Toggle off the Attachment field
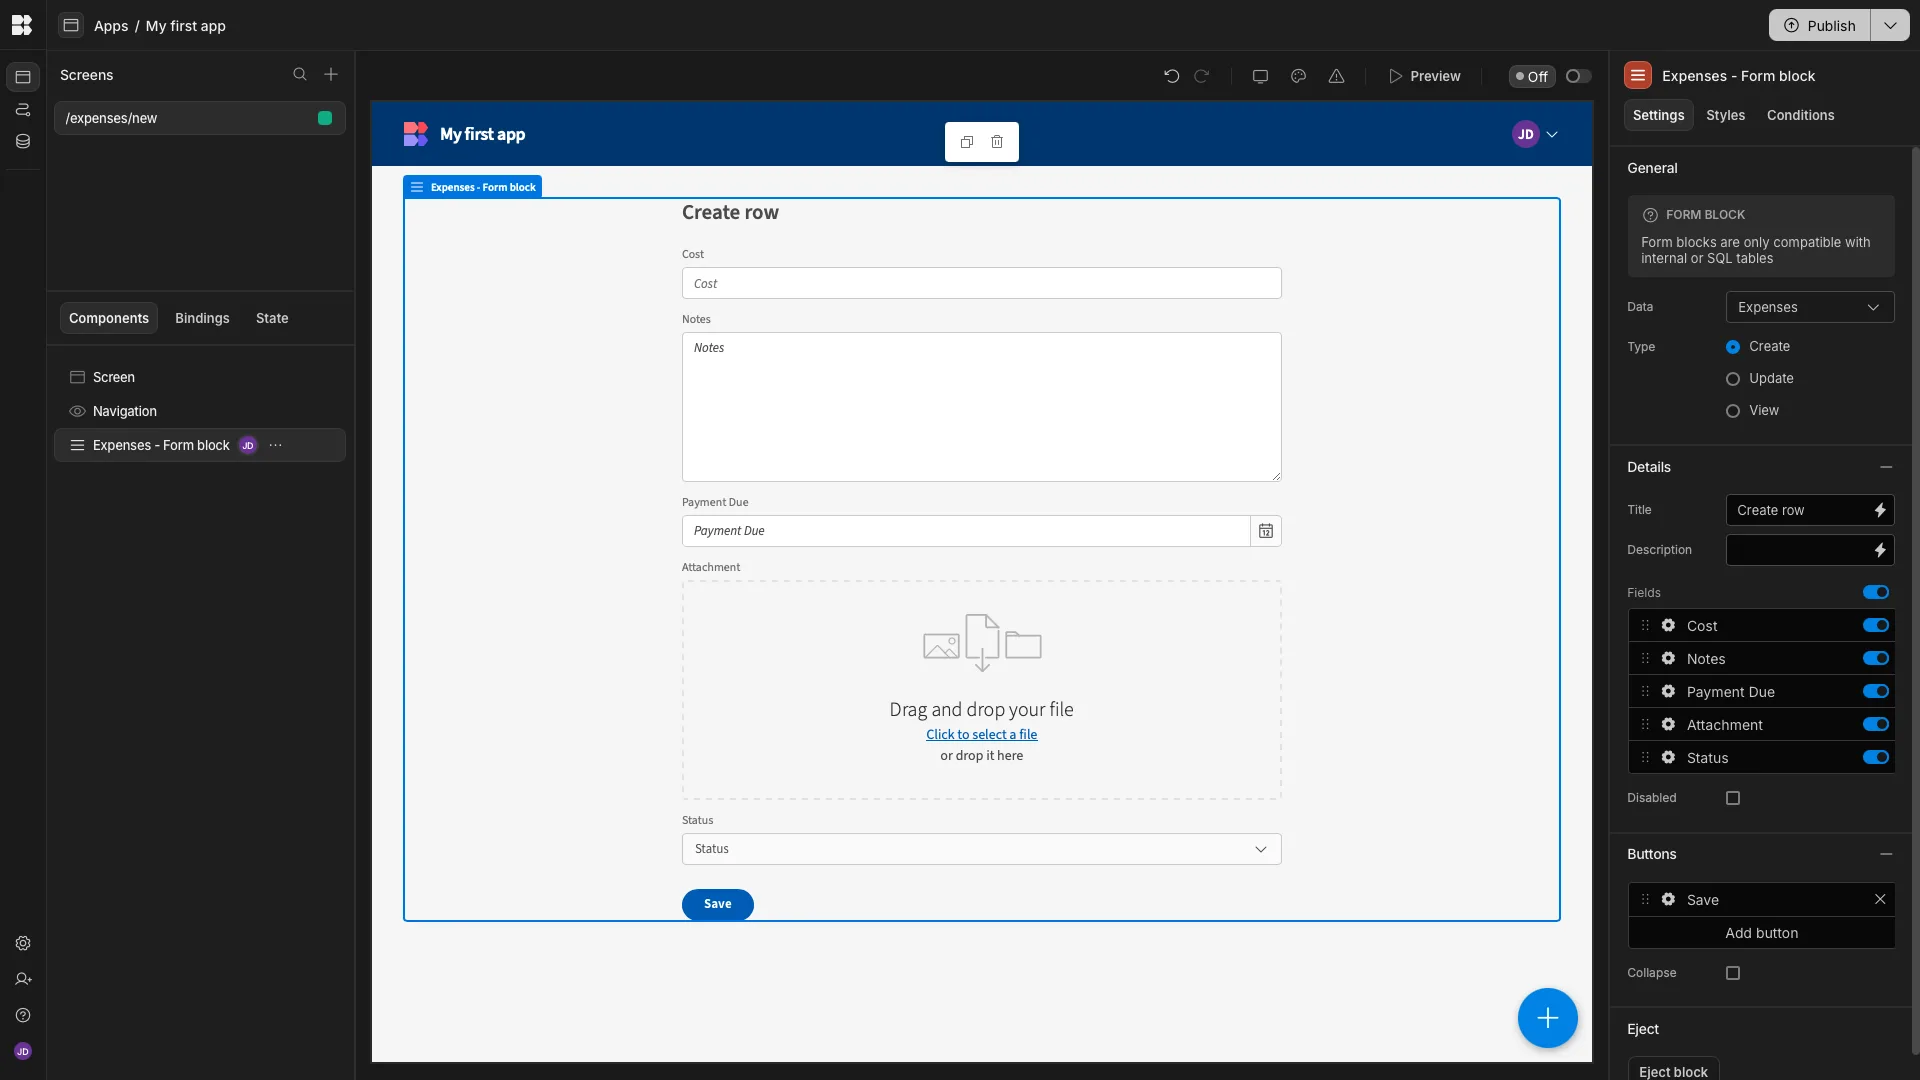Image resolution: width=1920 pixels, height=1080 pixels. tap(1876, 725)
